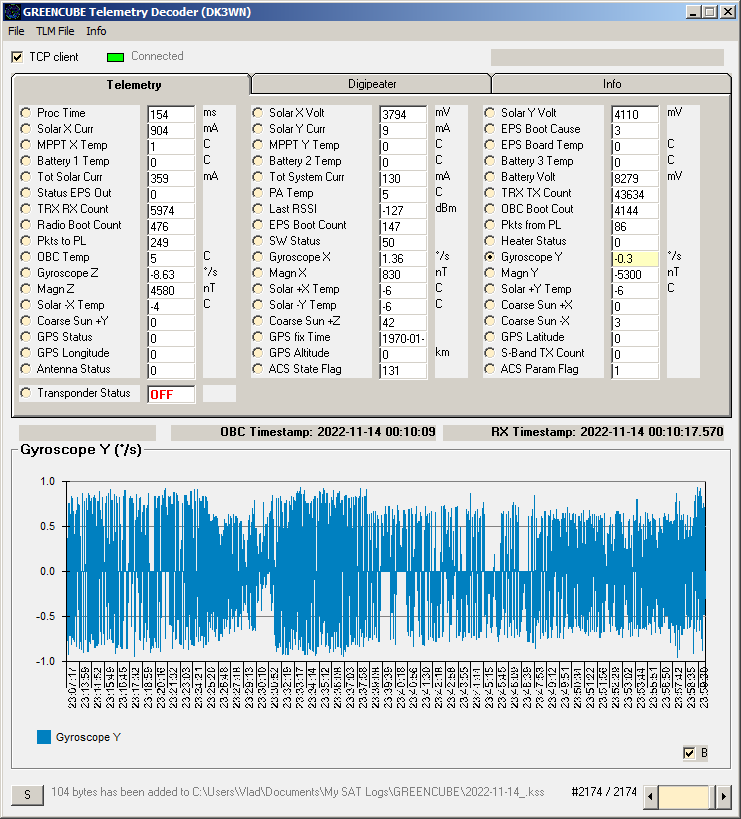Screen dimensions: 741x819
Task: Select the EPS Boot Cause radio button
Action: [x=489, y=128]
